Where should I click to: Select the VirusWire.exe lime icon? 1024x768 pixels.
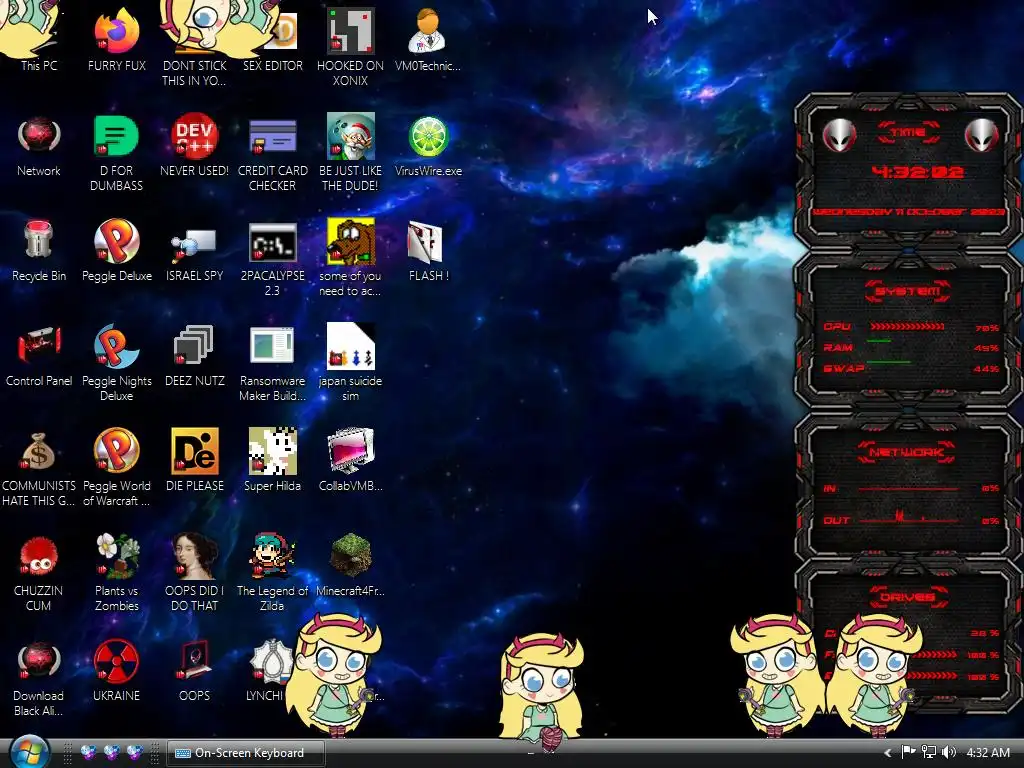coord(428,145)
